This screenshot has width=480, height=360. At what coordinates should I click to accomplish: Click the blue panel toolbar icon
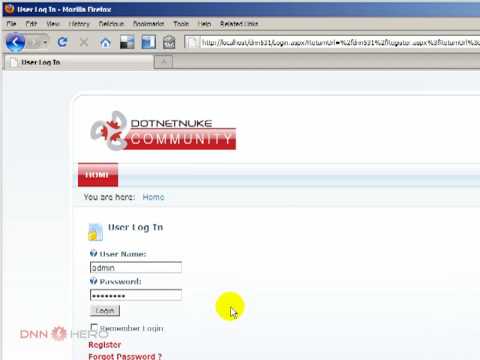pos(148,42)
